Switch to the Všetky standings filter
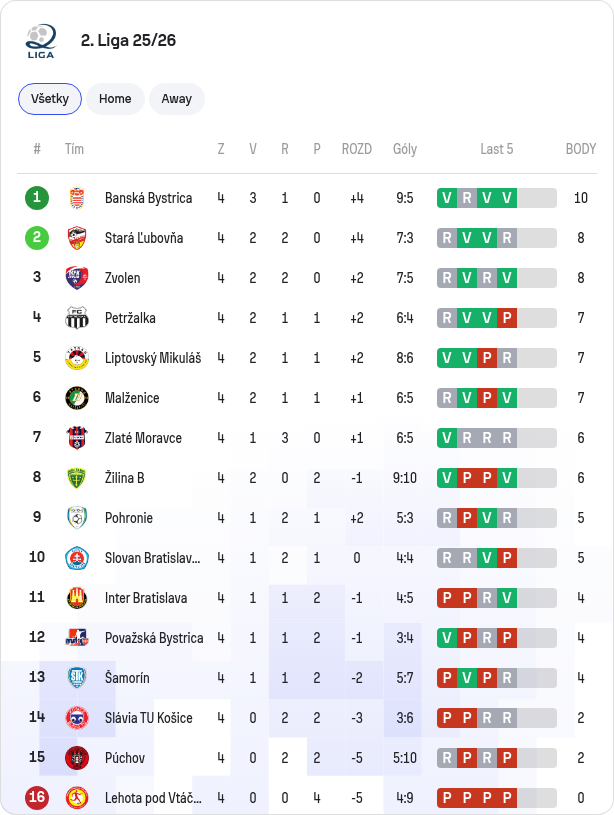 pyautogui.click(x=50, y=99)
